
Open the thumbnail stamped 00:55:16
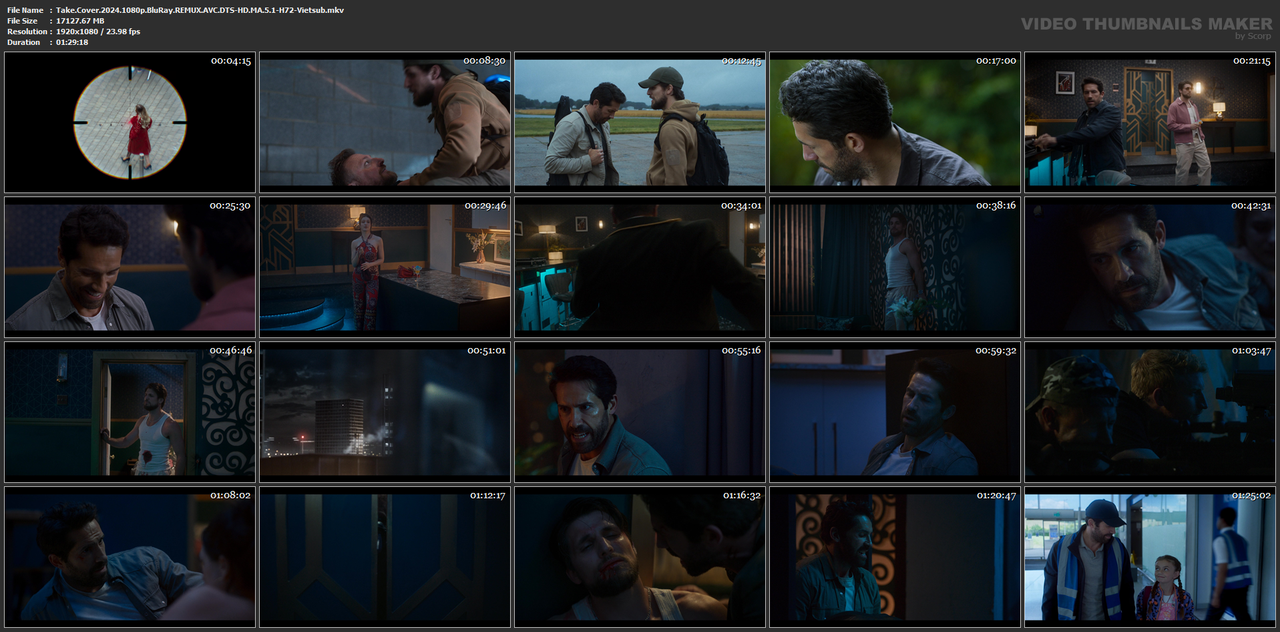coord(640,411)
